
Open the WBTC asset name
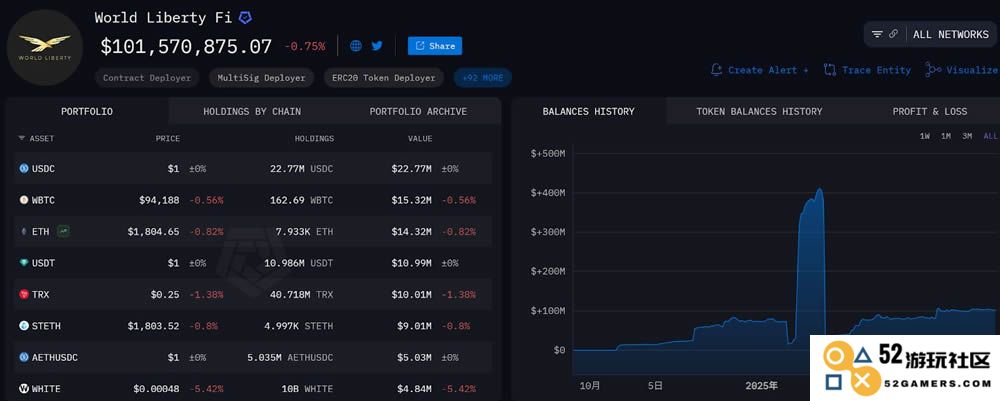(x=43, y=200)
